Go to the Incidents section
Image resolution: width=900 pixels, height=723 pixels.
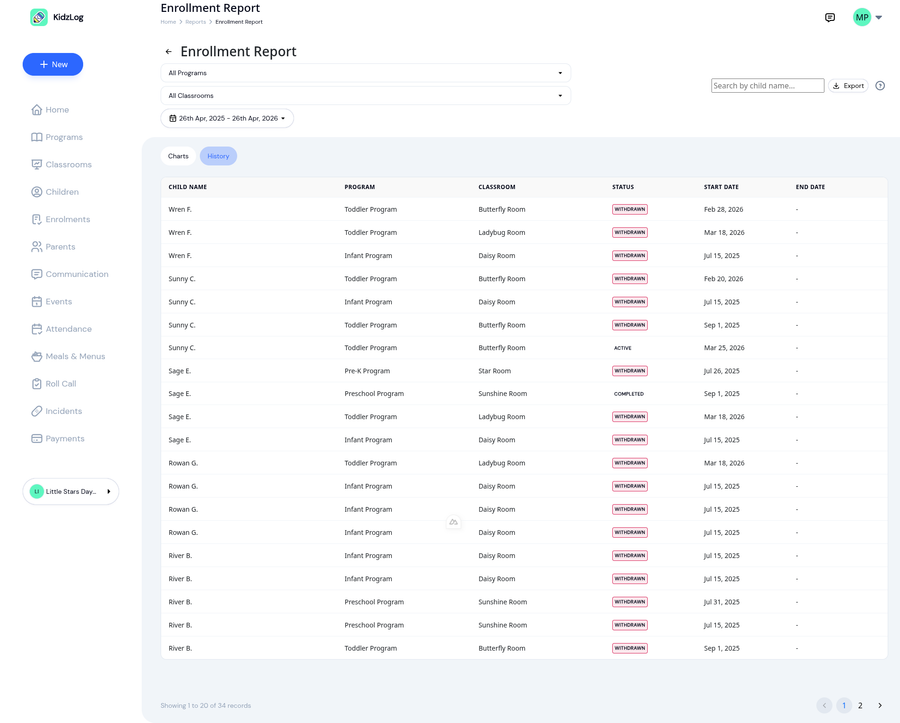57,411
